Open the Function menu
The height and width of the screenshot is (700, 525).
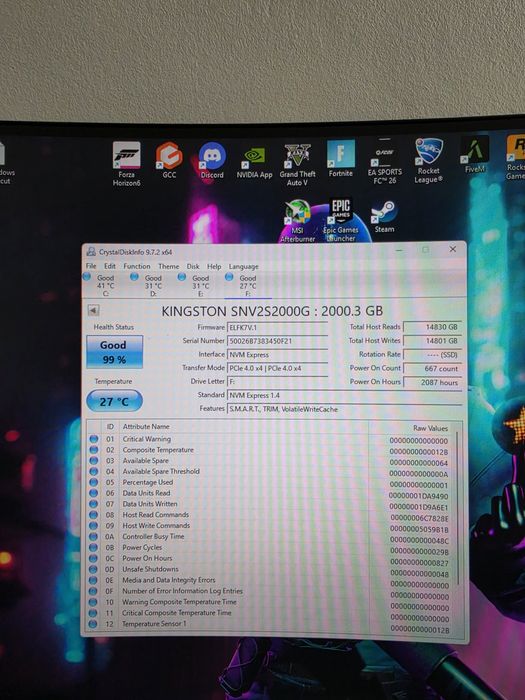coord(137,266)
